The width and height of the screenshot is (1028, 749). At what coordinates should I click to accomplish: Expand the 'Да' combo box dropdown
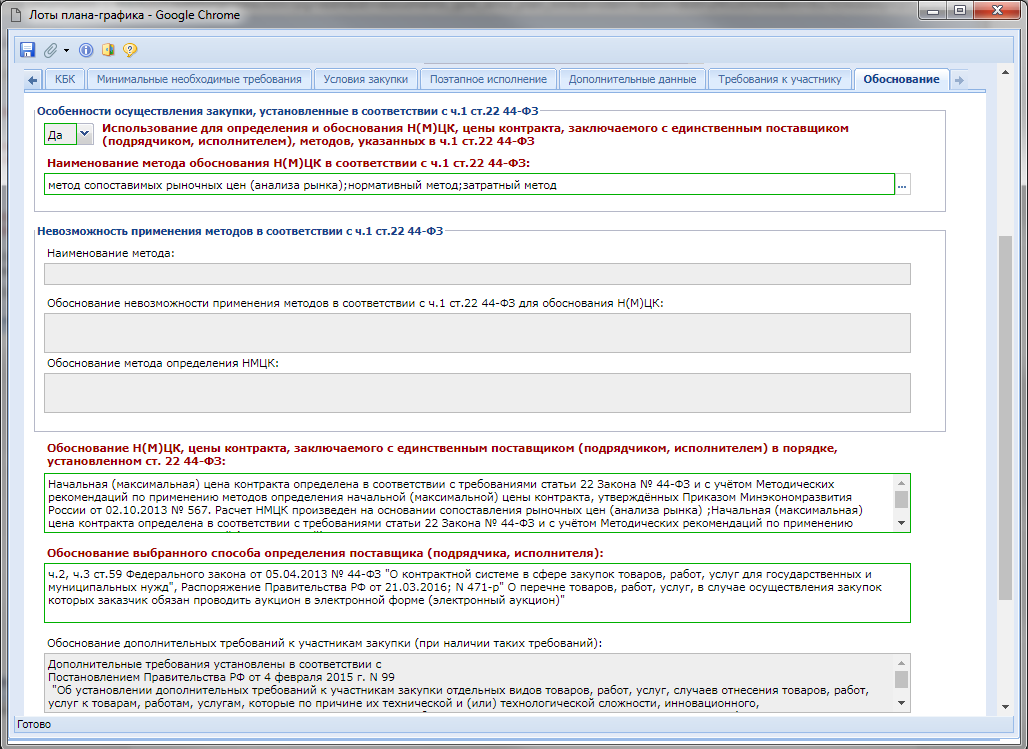pos(84,133)
